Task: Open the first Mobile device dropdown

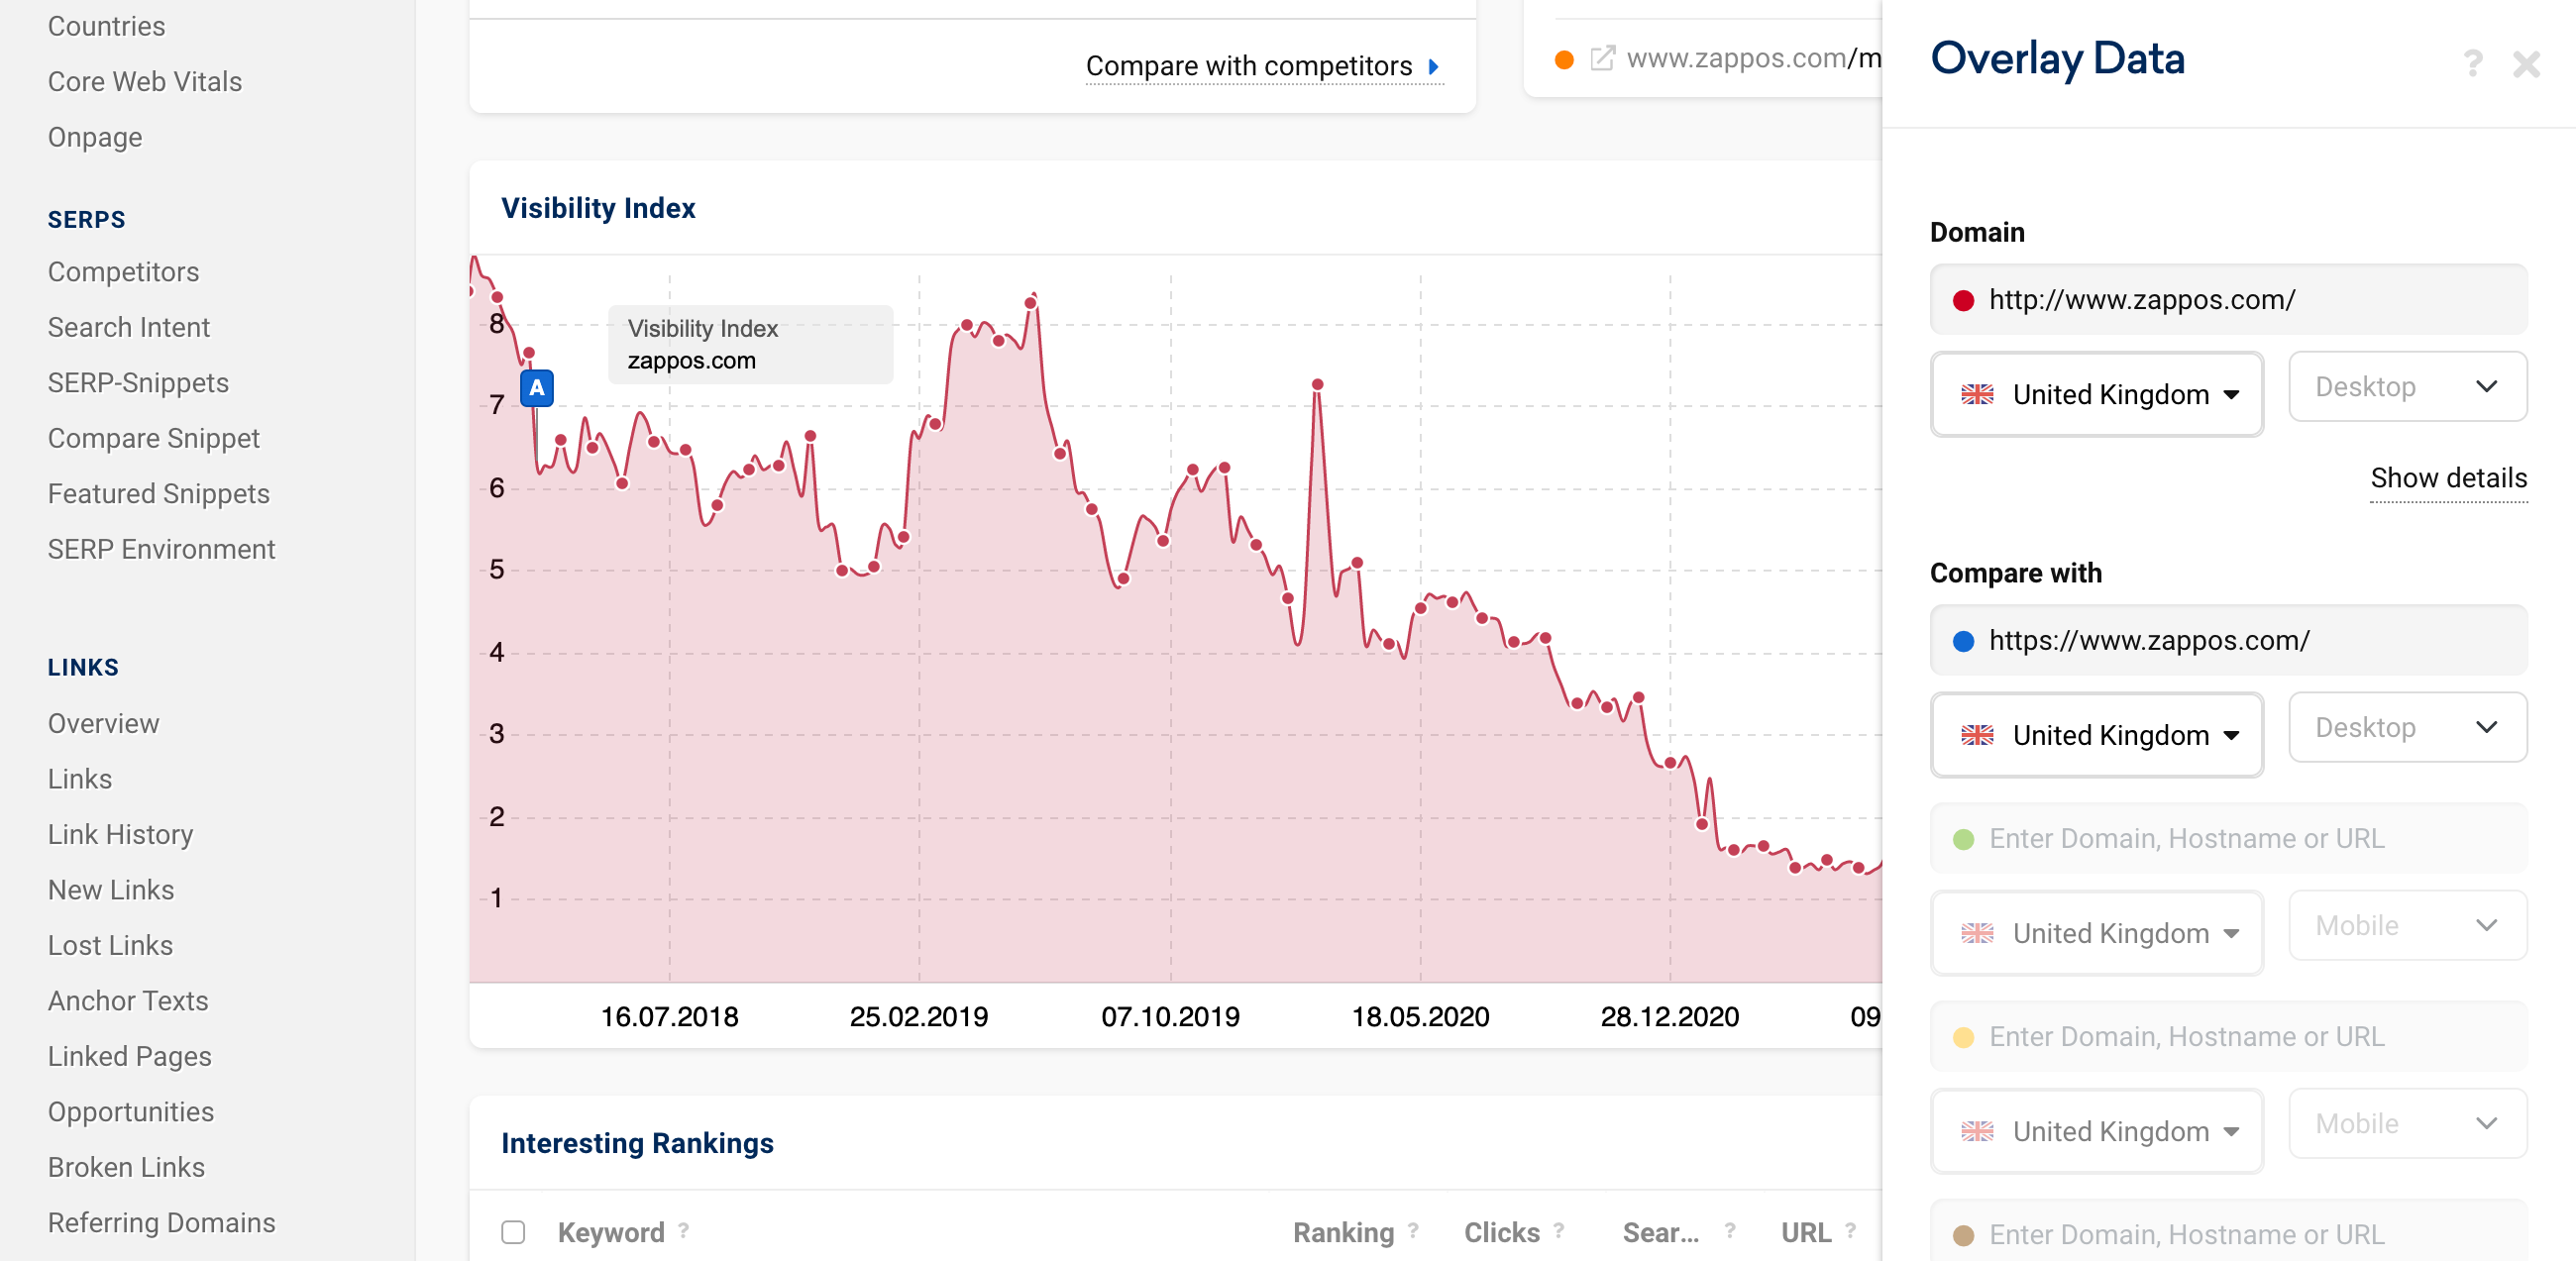Action: (x=2407, y=926)
